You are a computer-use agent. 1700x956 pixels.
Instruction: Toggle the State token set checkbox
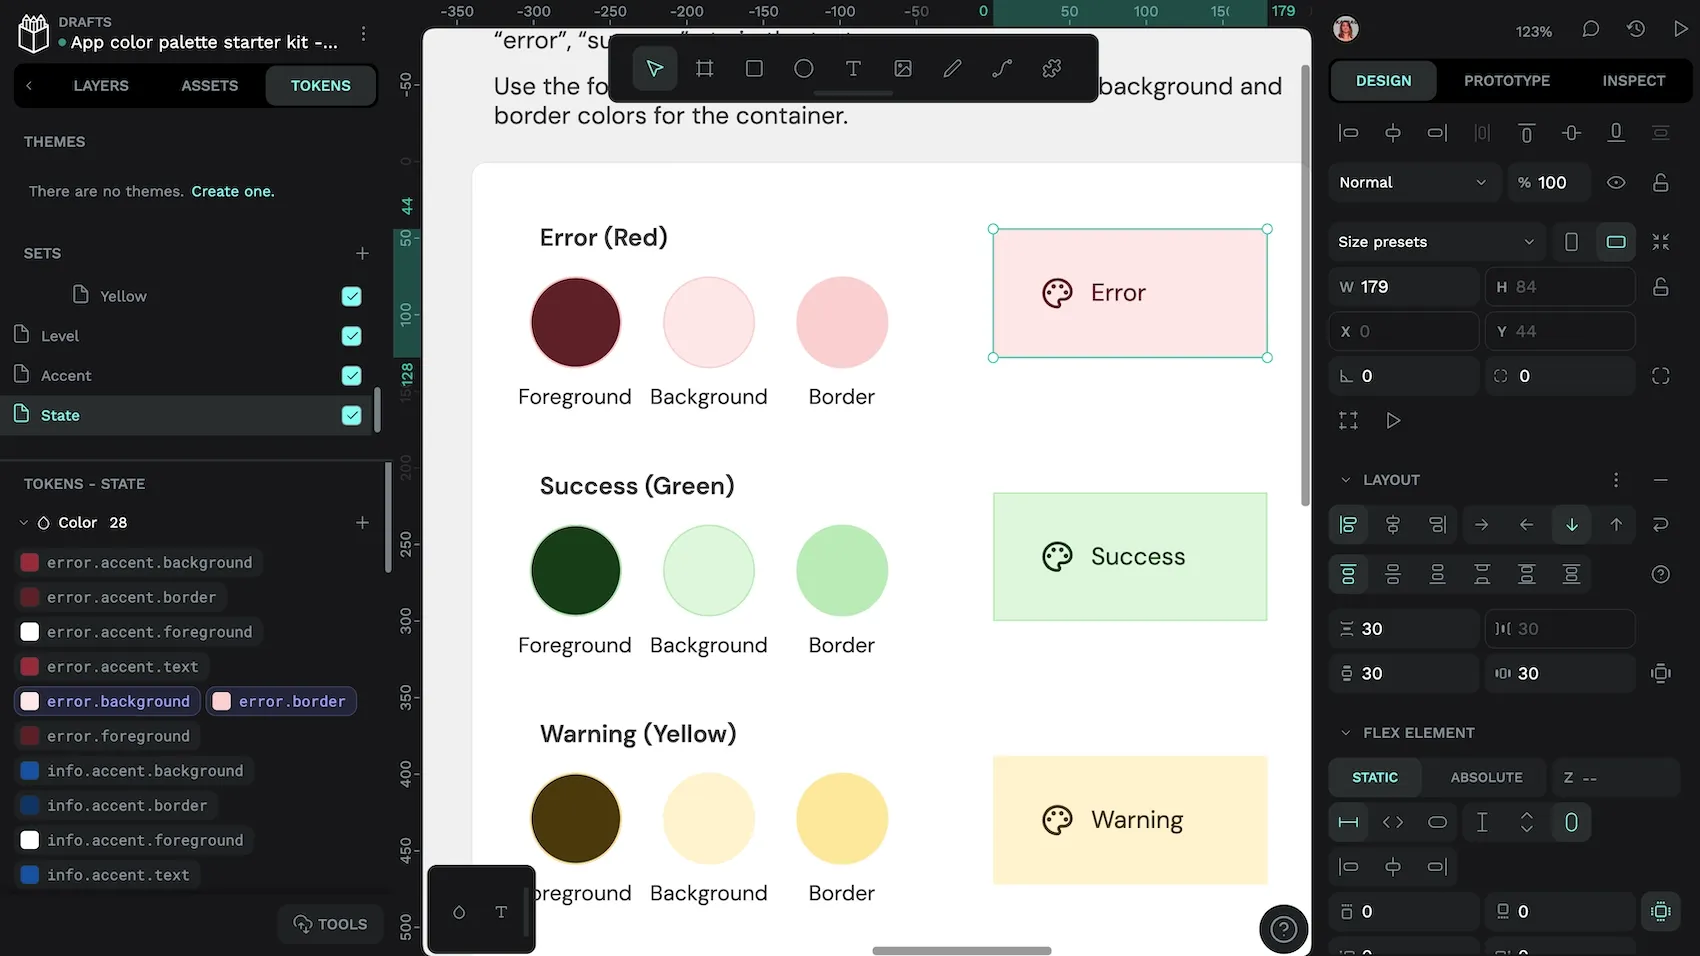pyautogui.click(x=351, y=415)
